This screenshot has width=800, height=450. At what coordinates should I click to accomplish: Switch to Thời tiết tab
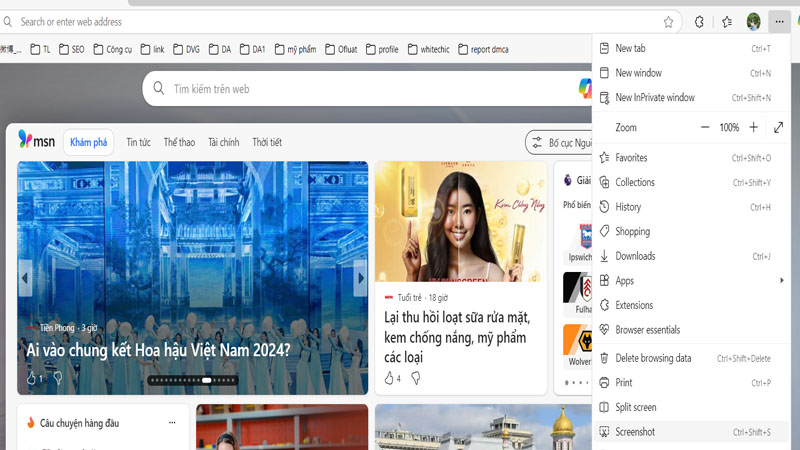(x=267, y=142)
